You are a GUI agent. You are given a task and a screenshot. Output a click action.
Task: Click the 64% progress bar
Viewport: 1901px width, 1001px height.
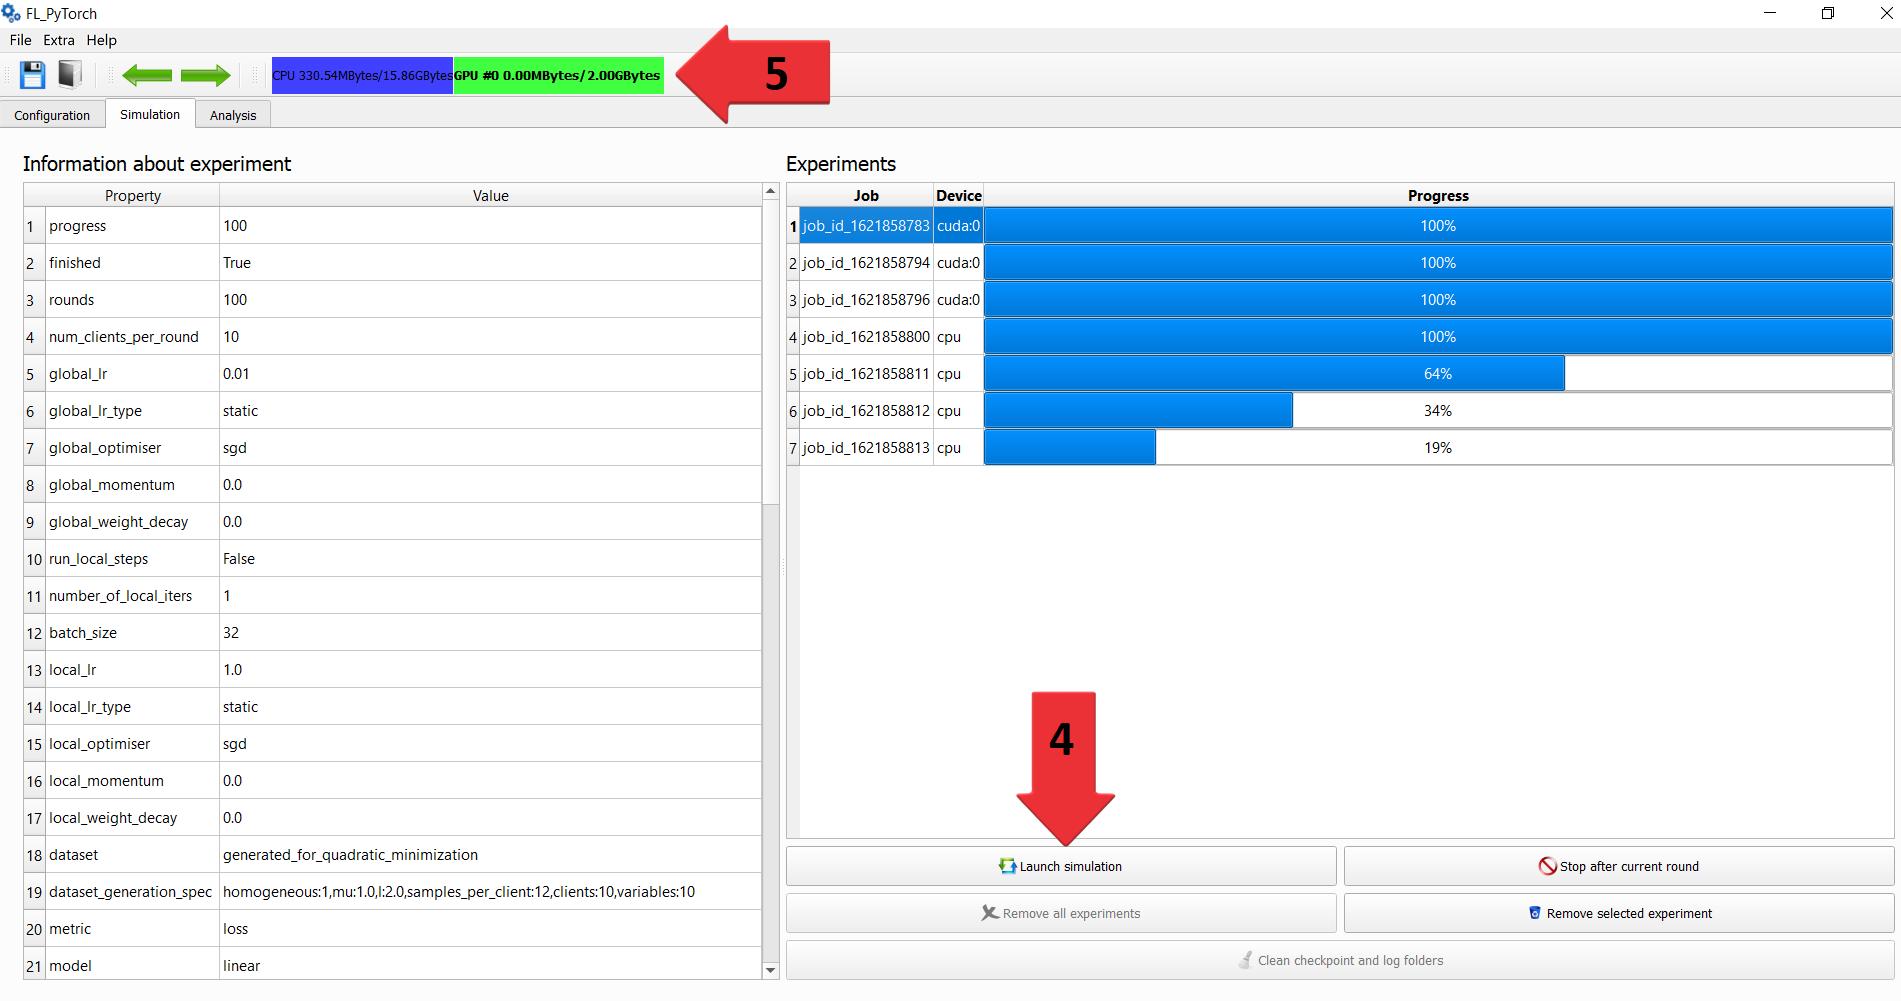coord(1438,374)
